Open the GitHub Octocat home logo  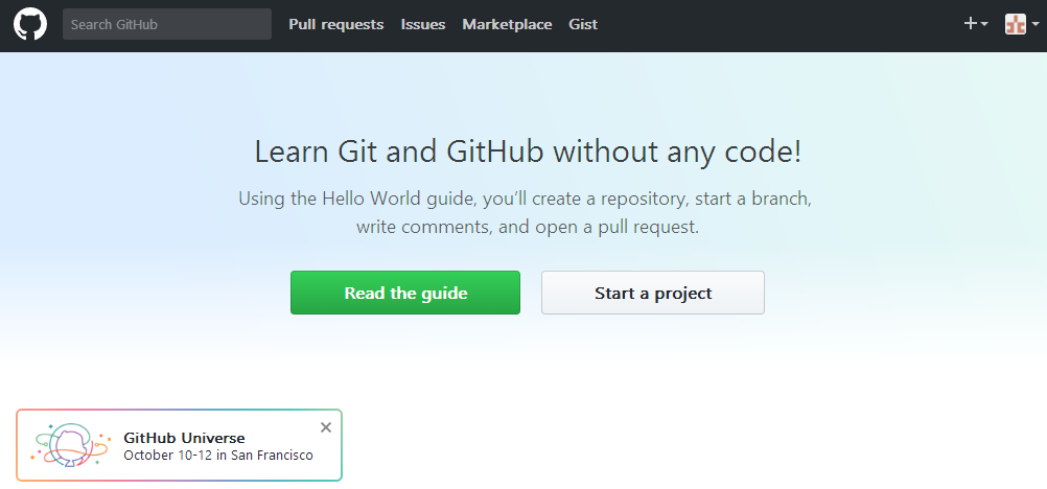click(x=30, y=25)
